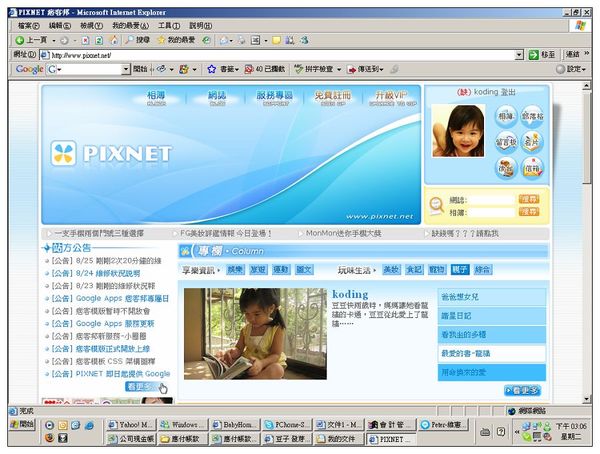
Task: Go to Home via house icon
Action: tap(114, 40)
